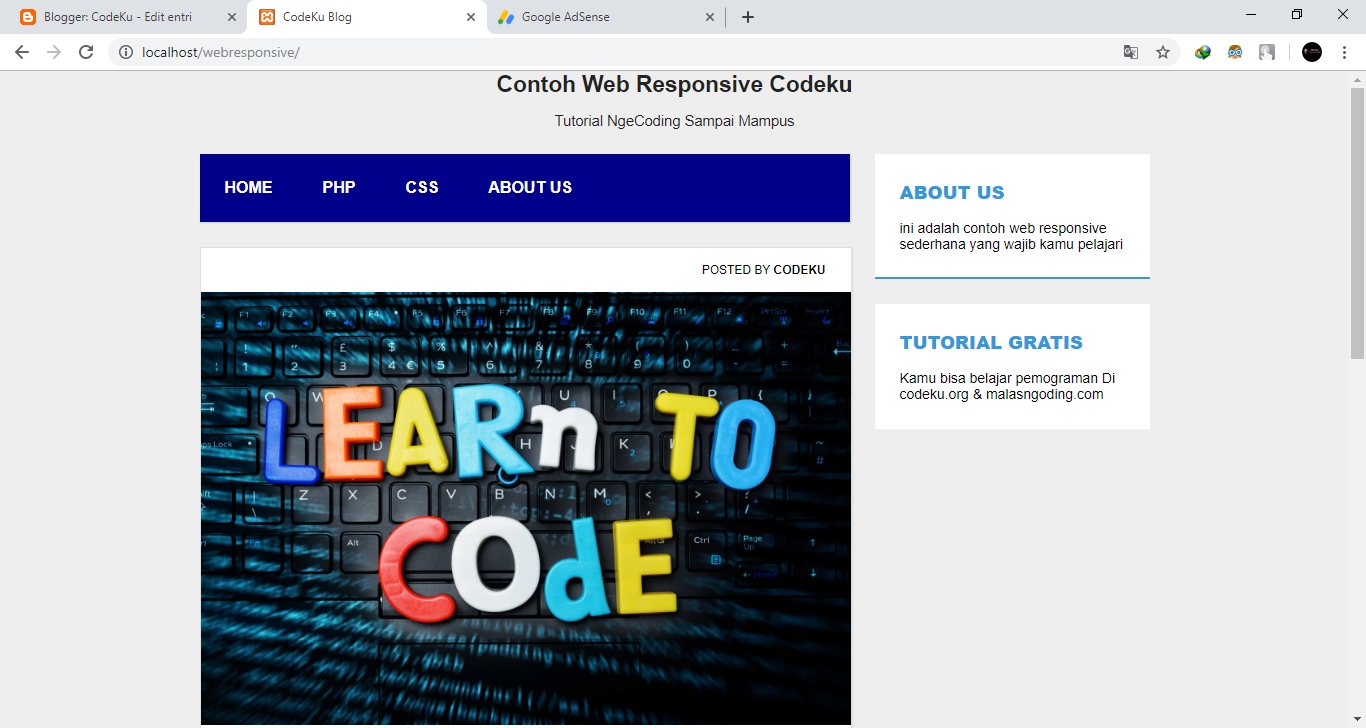This screenshot has width=1366, height=728.
Task: Click the page reload icon
Action: (85, 51)
